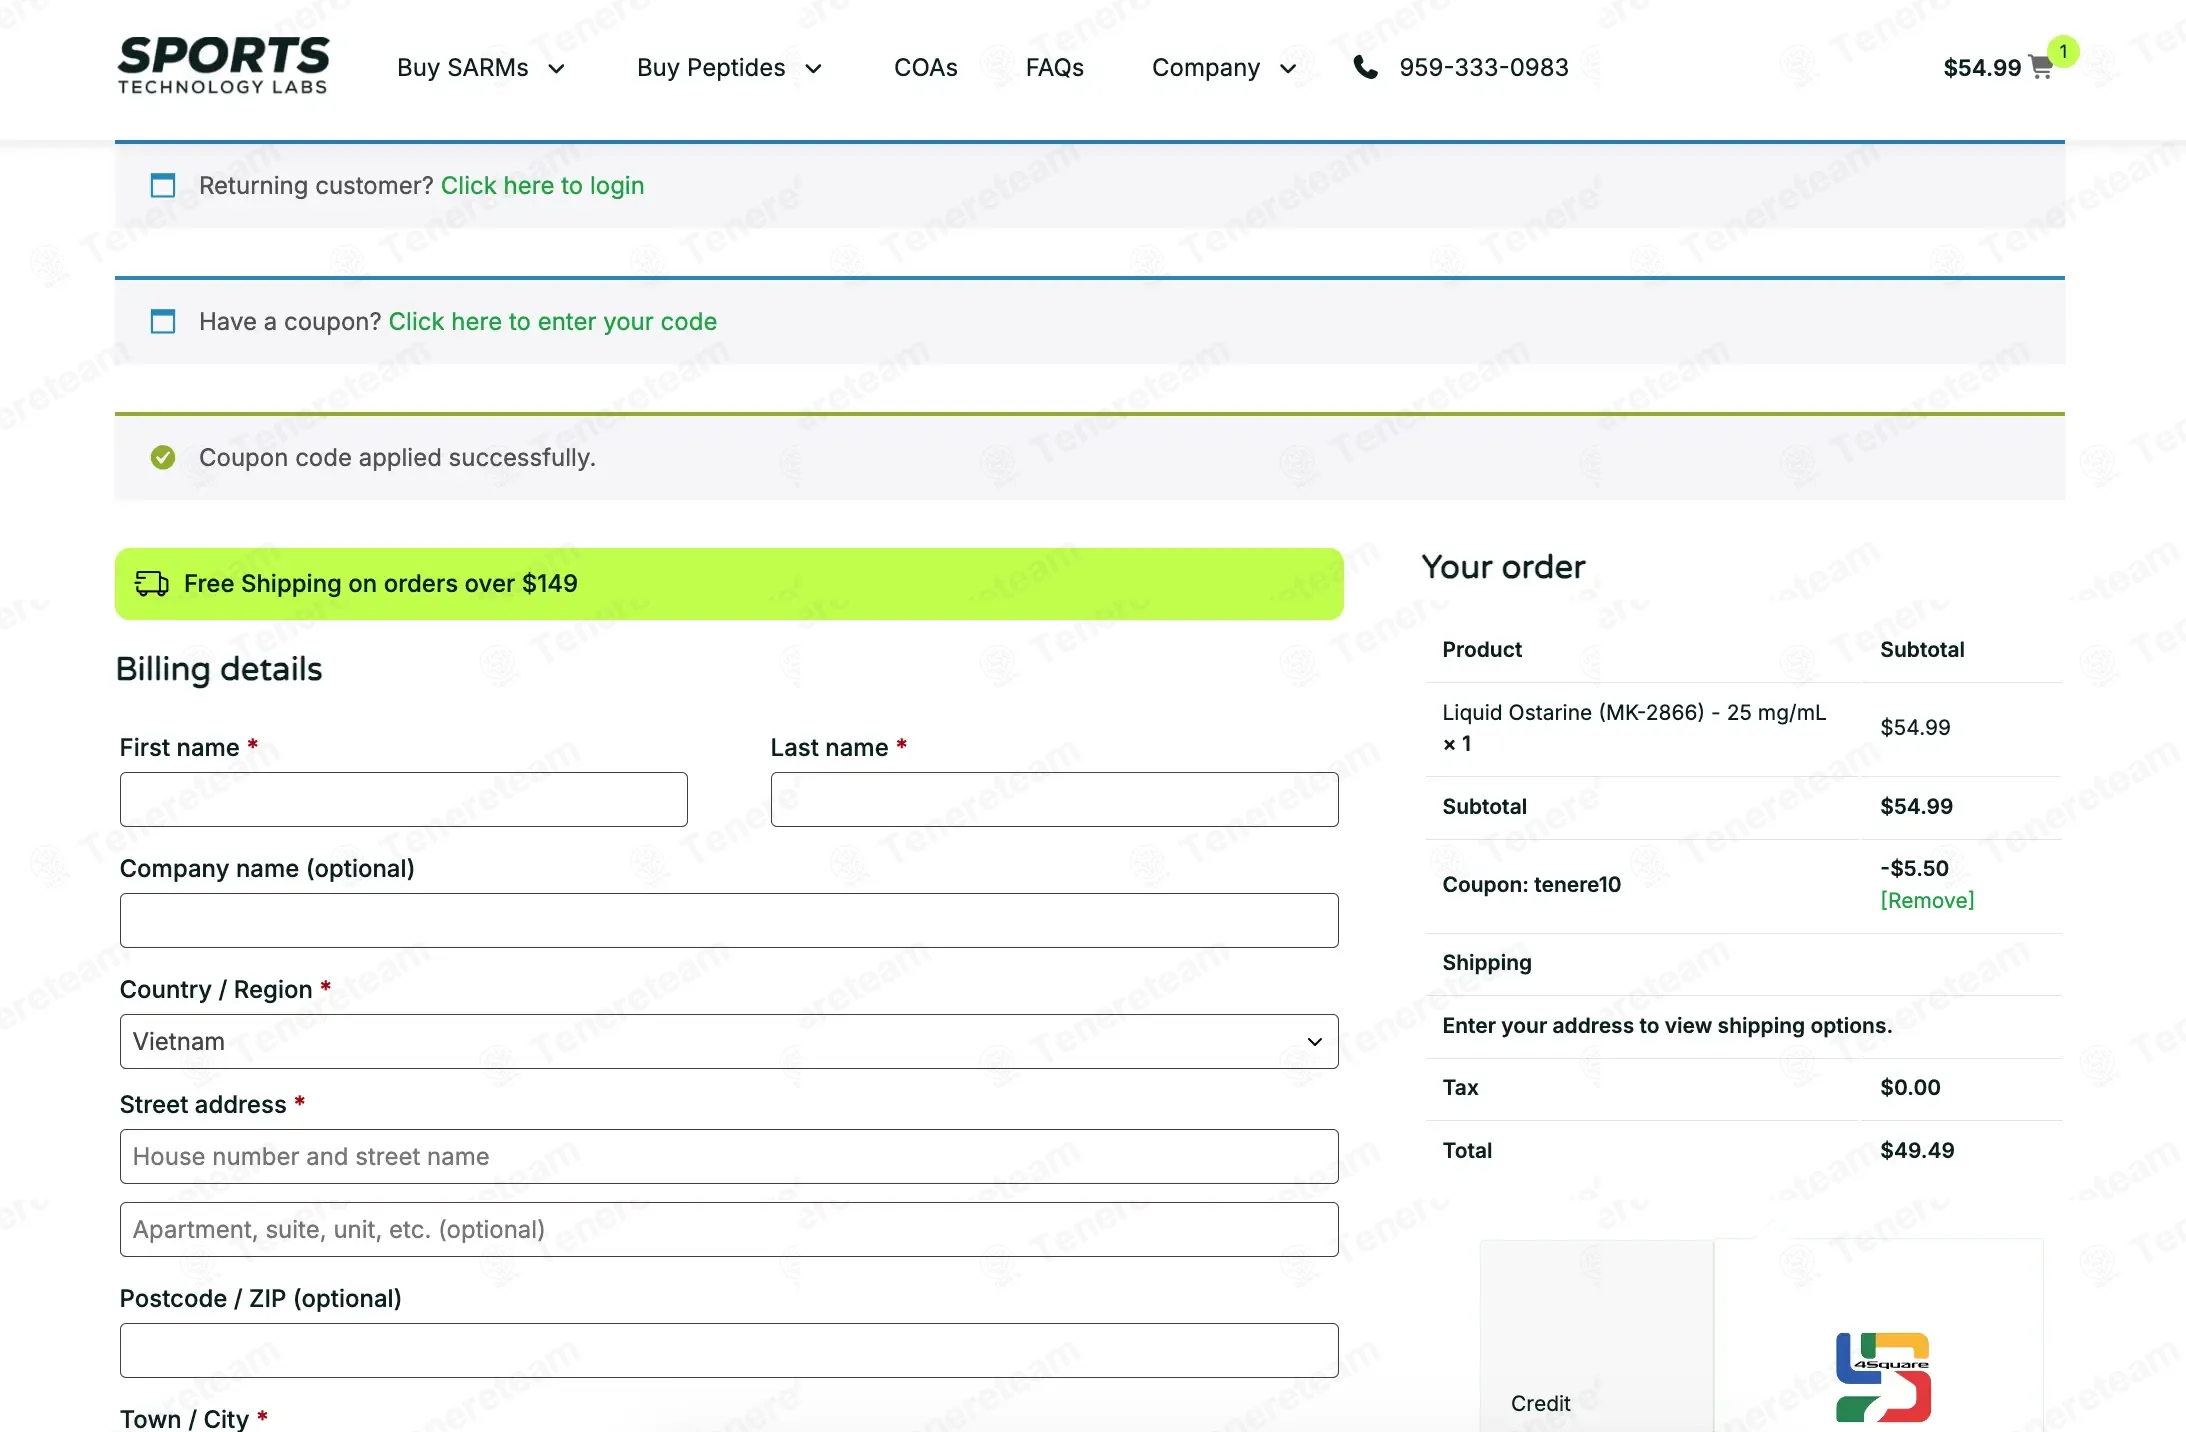Click the green checkmark success icon
The width and height of the screenshot is (2186, 1432).
[162, 457]
